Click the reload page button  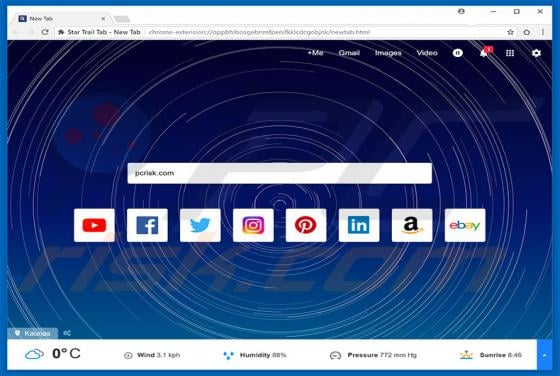click(x=45, y=32)
